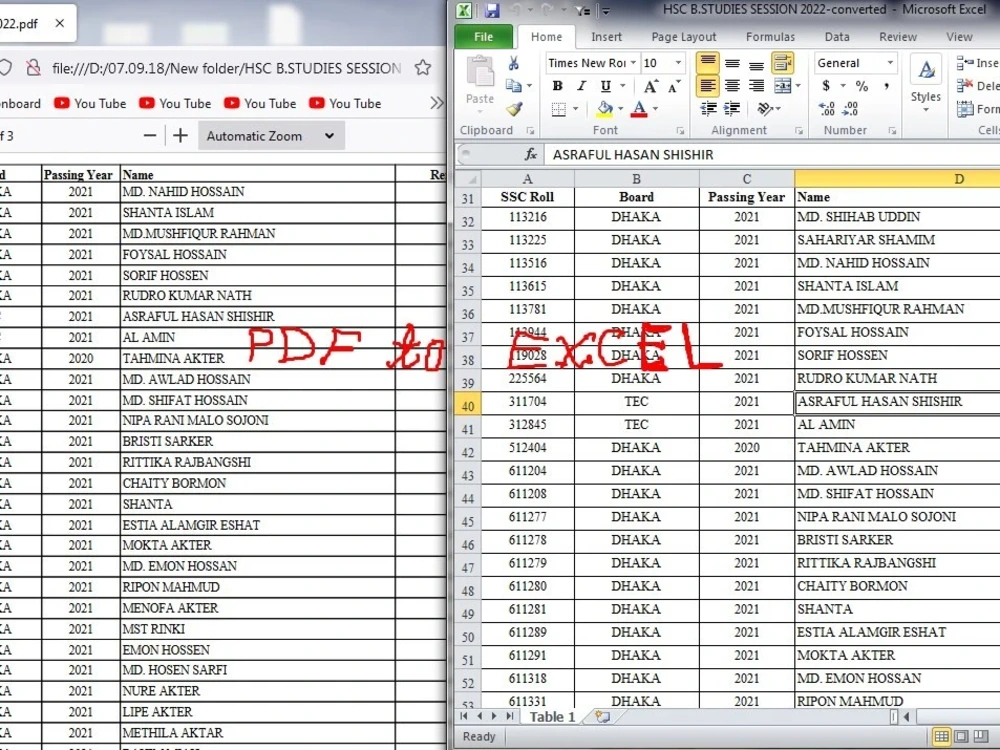Bookmark this page star in browser
This screenshot has width=1000, height=750.
(x=423, y=68)
